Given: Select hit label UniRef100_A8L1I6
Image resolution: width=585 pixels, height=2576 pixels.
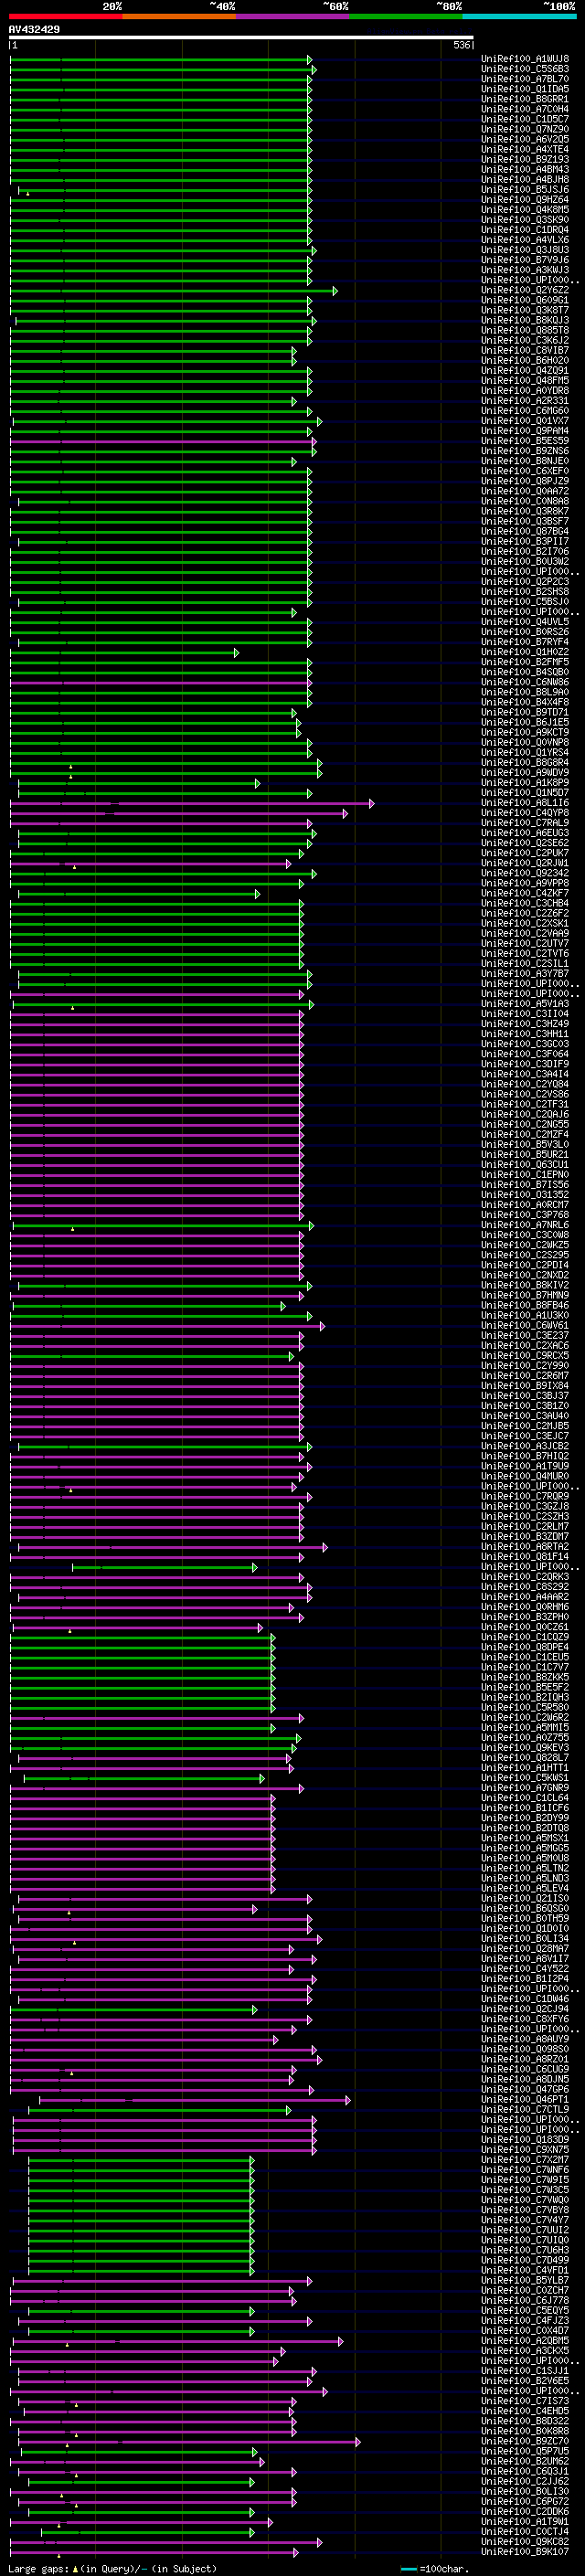Looking at the screenshot, I should click(525, 802).
